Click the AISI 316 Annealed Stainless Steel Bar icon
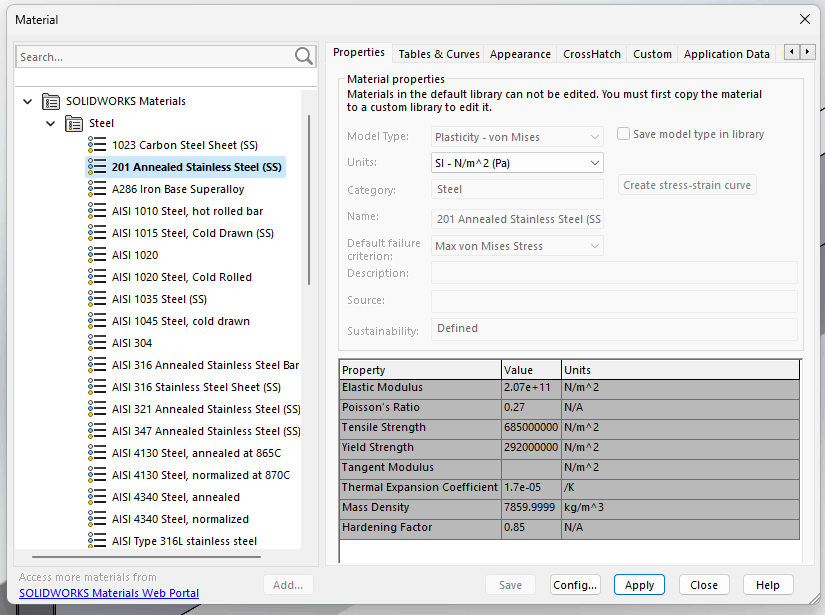 tap(97, 365)
